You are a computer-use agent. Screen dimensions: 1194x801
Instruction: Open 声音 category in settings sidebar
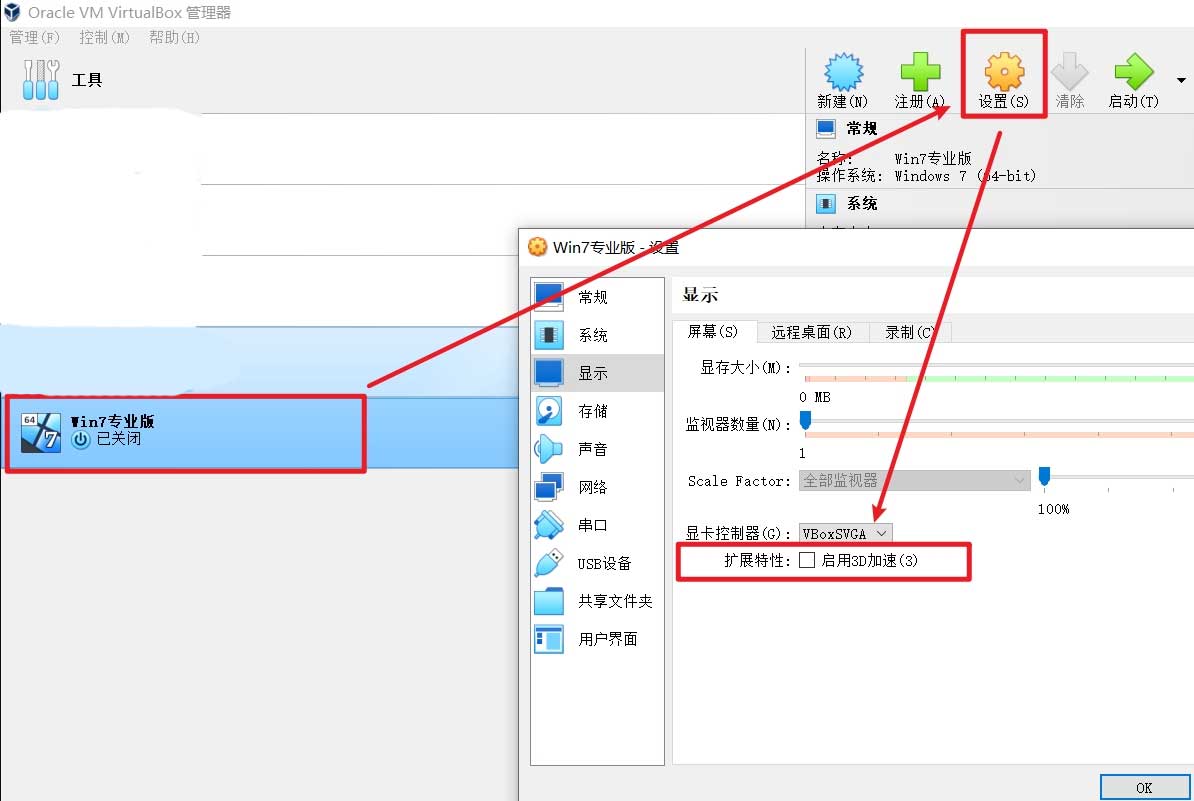[597, 449]
